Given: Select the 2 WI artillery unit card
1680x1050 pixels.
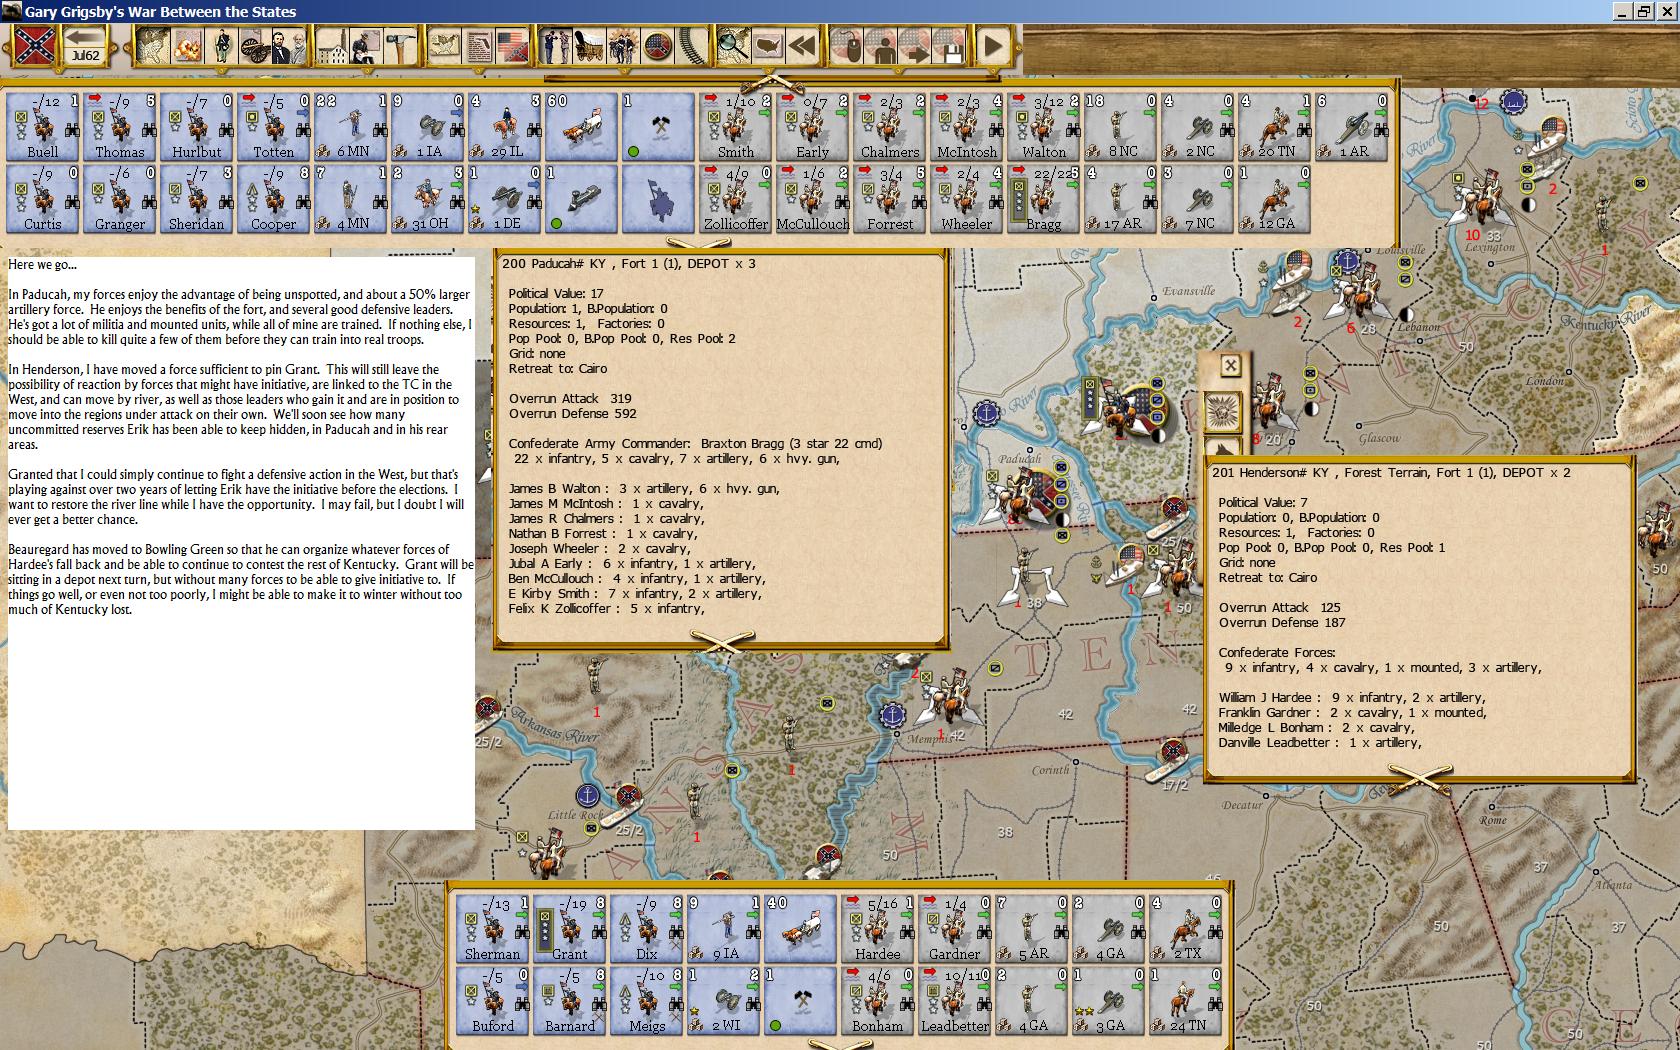Looking at the screenshot, I should tap(724, 1000).
